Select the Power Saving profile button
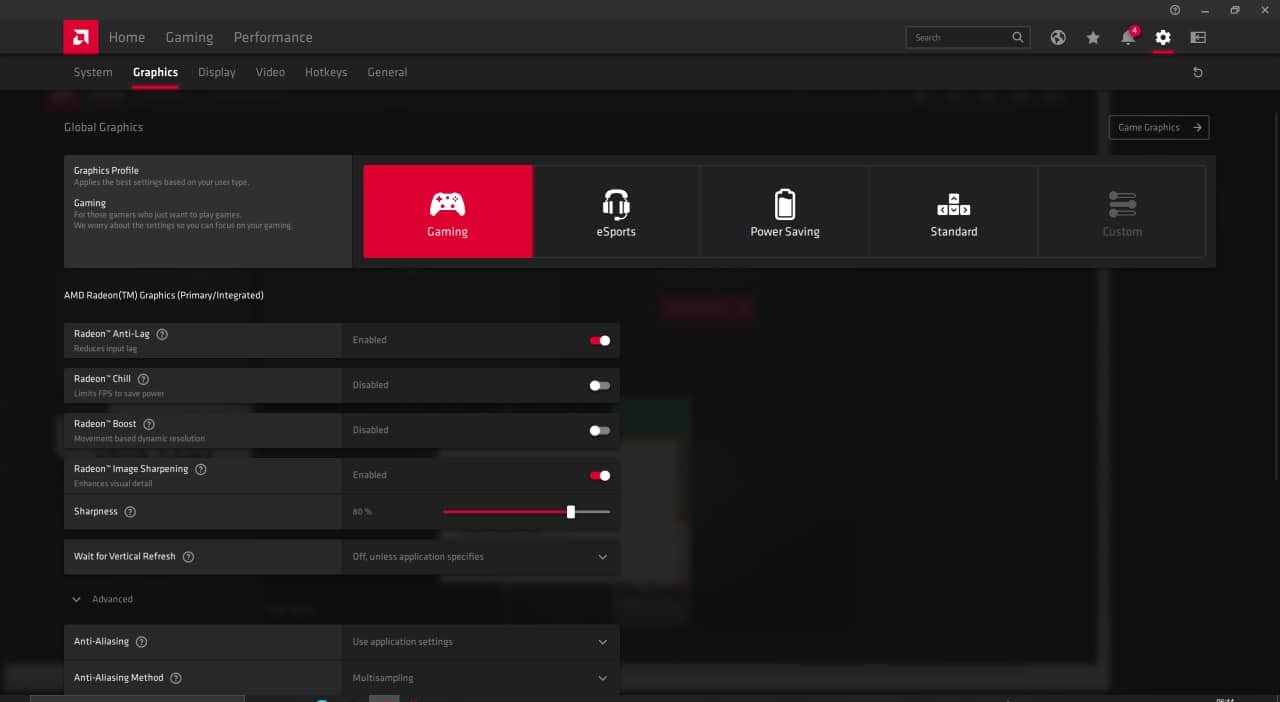This screenshot has width=1280, height=702. pyautogui.click(x=785, y=212)
